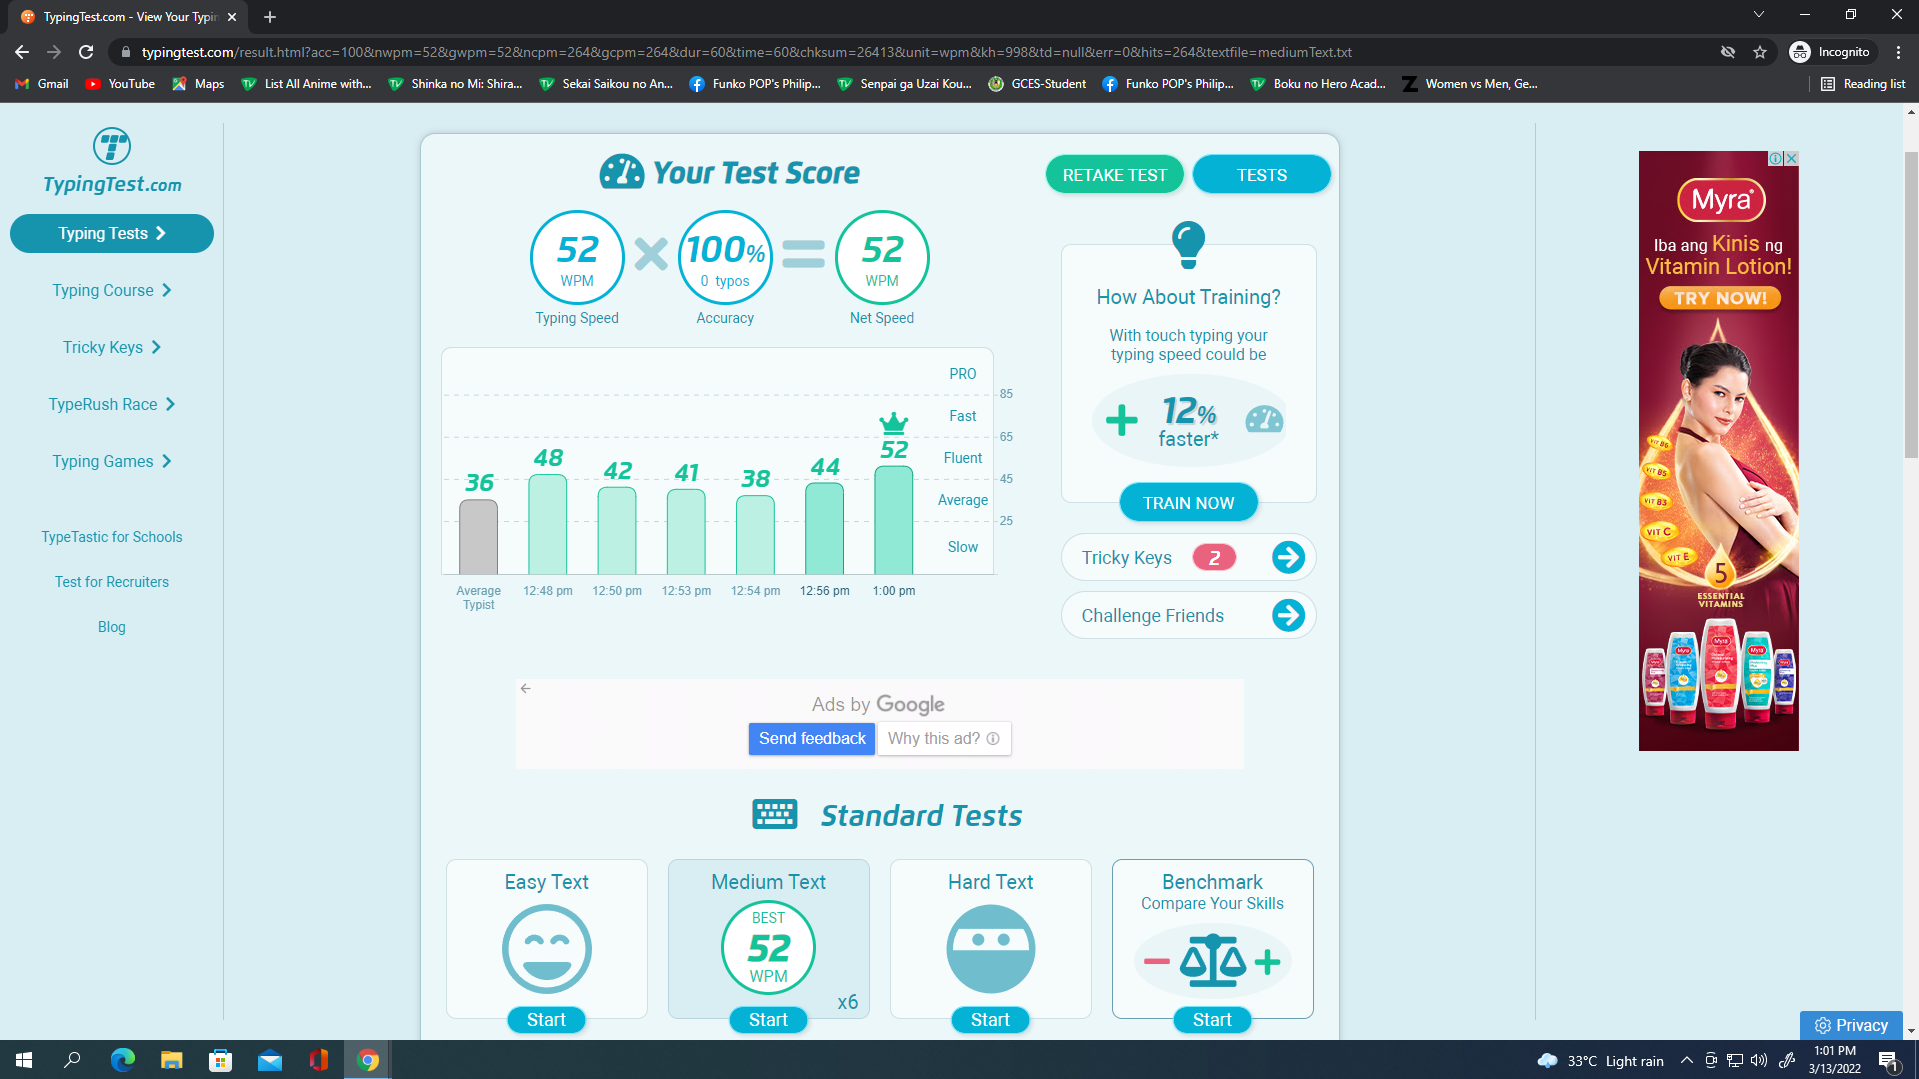Start the Medium Text test
The image size is (1919, 1079).
[768, 1020]
